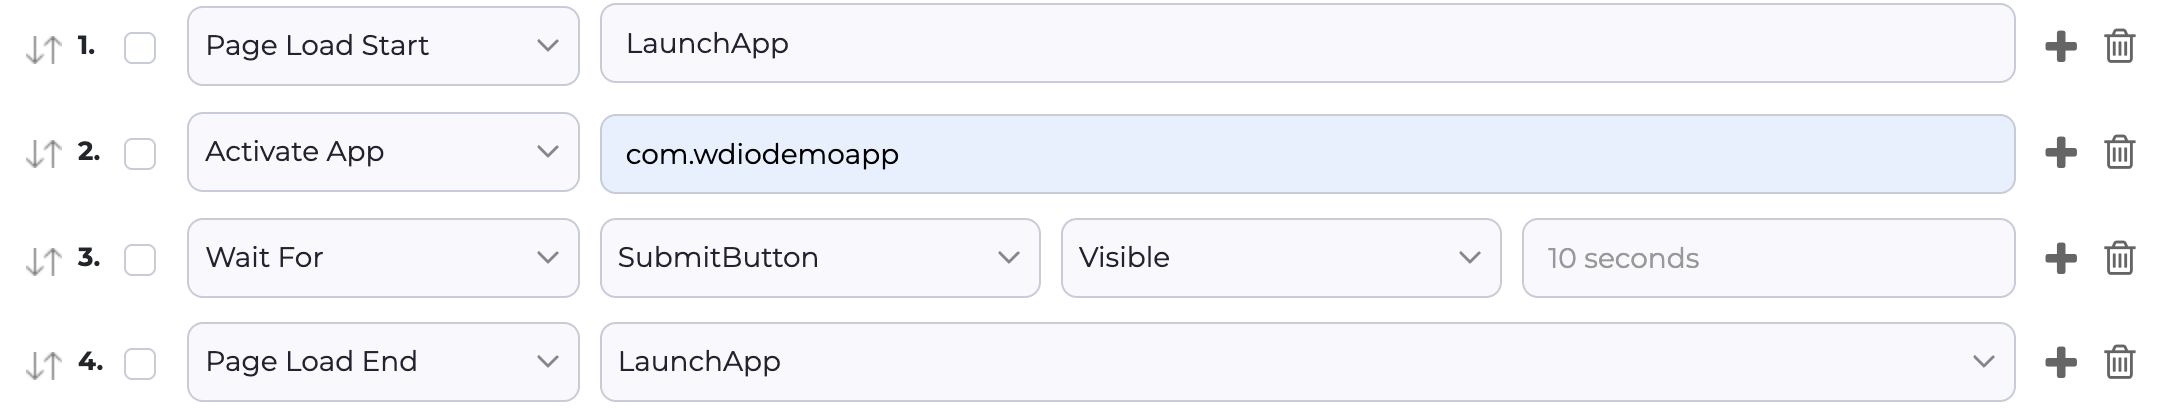Add a step after the Activate App row
Screen dimensions: 2162x408
2060,152
